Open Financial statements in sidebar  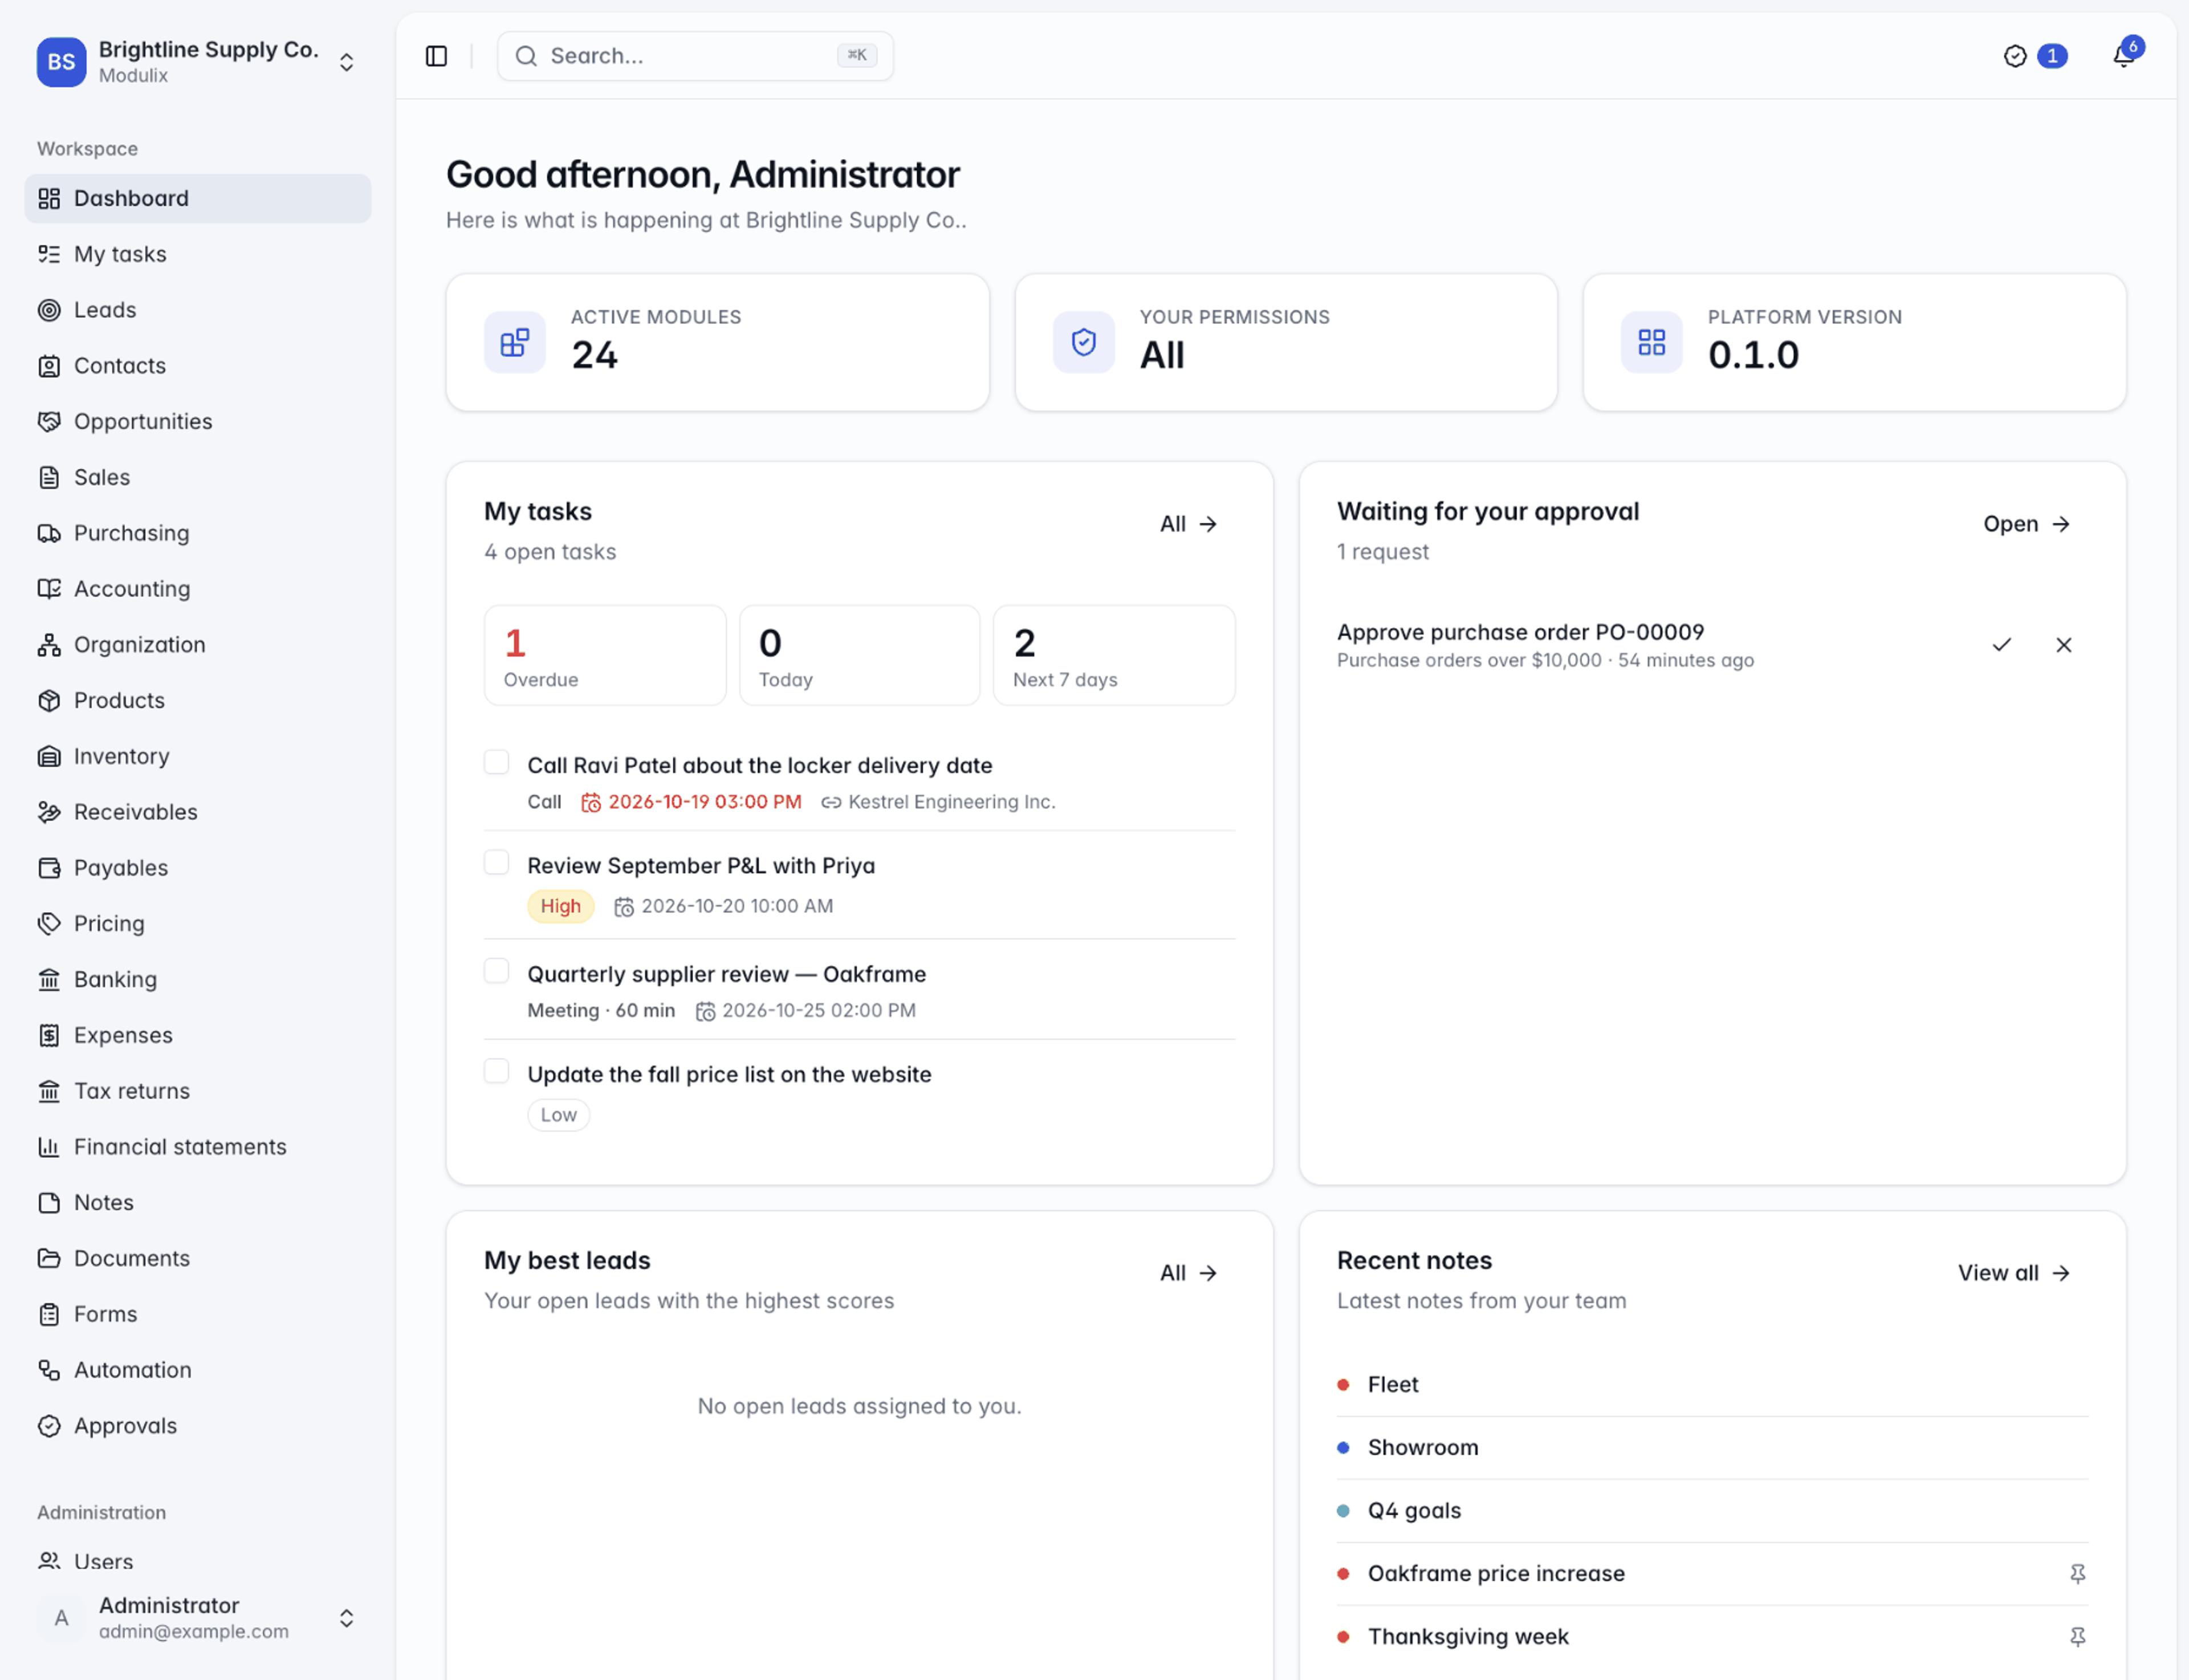pos(198,1147)
